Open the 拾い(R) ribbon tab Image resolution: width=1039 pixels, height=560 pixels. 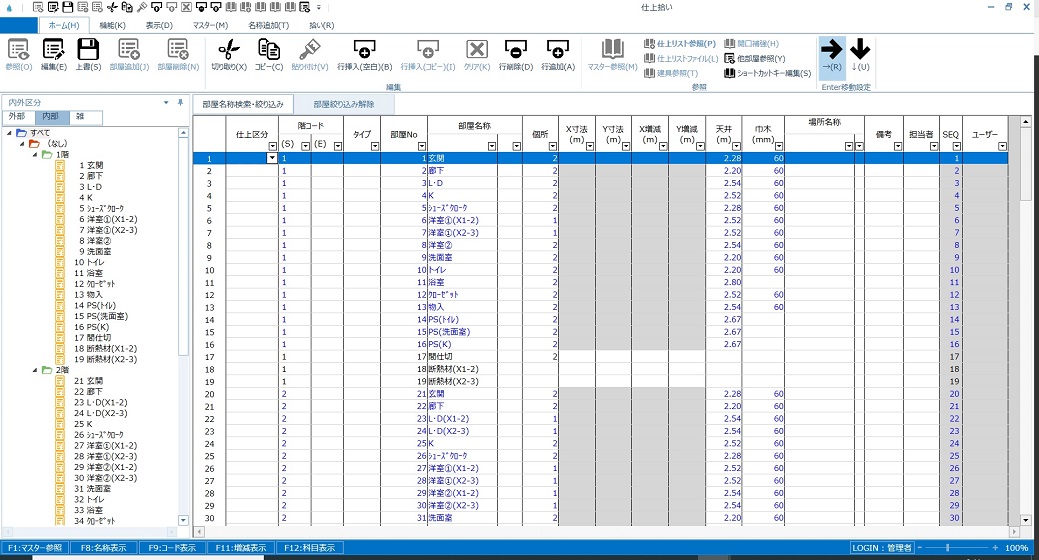pos(322,25)
